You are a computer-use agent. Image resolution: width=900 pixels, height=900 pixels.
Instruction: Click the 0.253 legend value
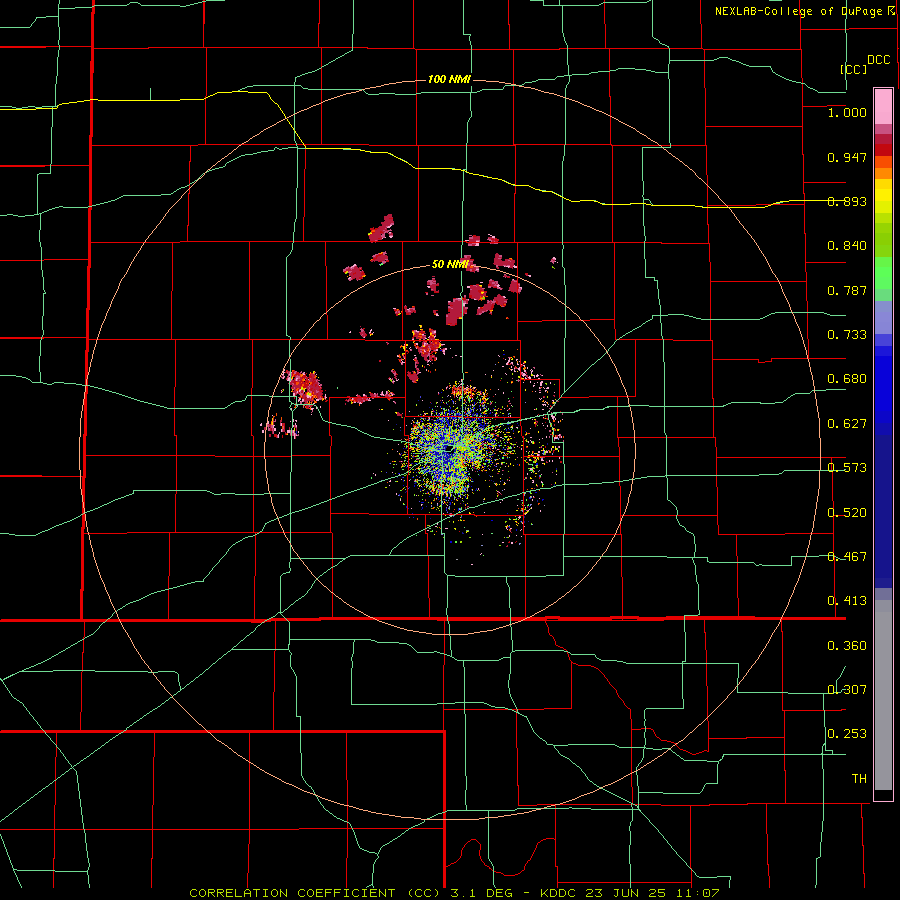(x=847, y=734)
